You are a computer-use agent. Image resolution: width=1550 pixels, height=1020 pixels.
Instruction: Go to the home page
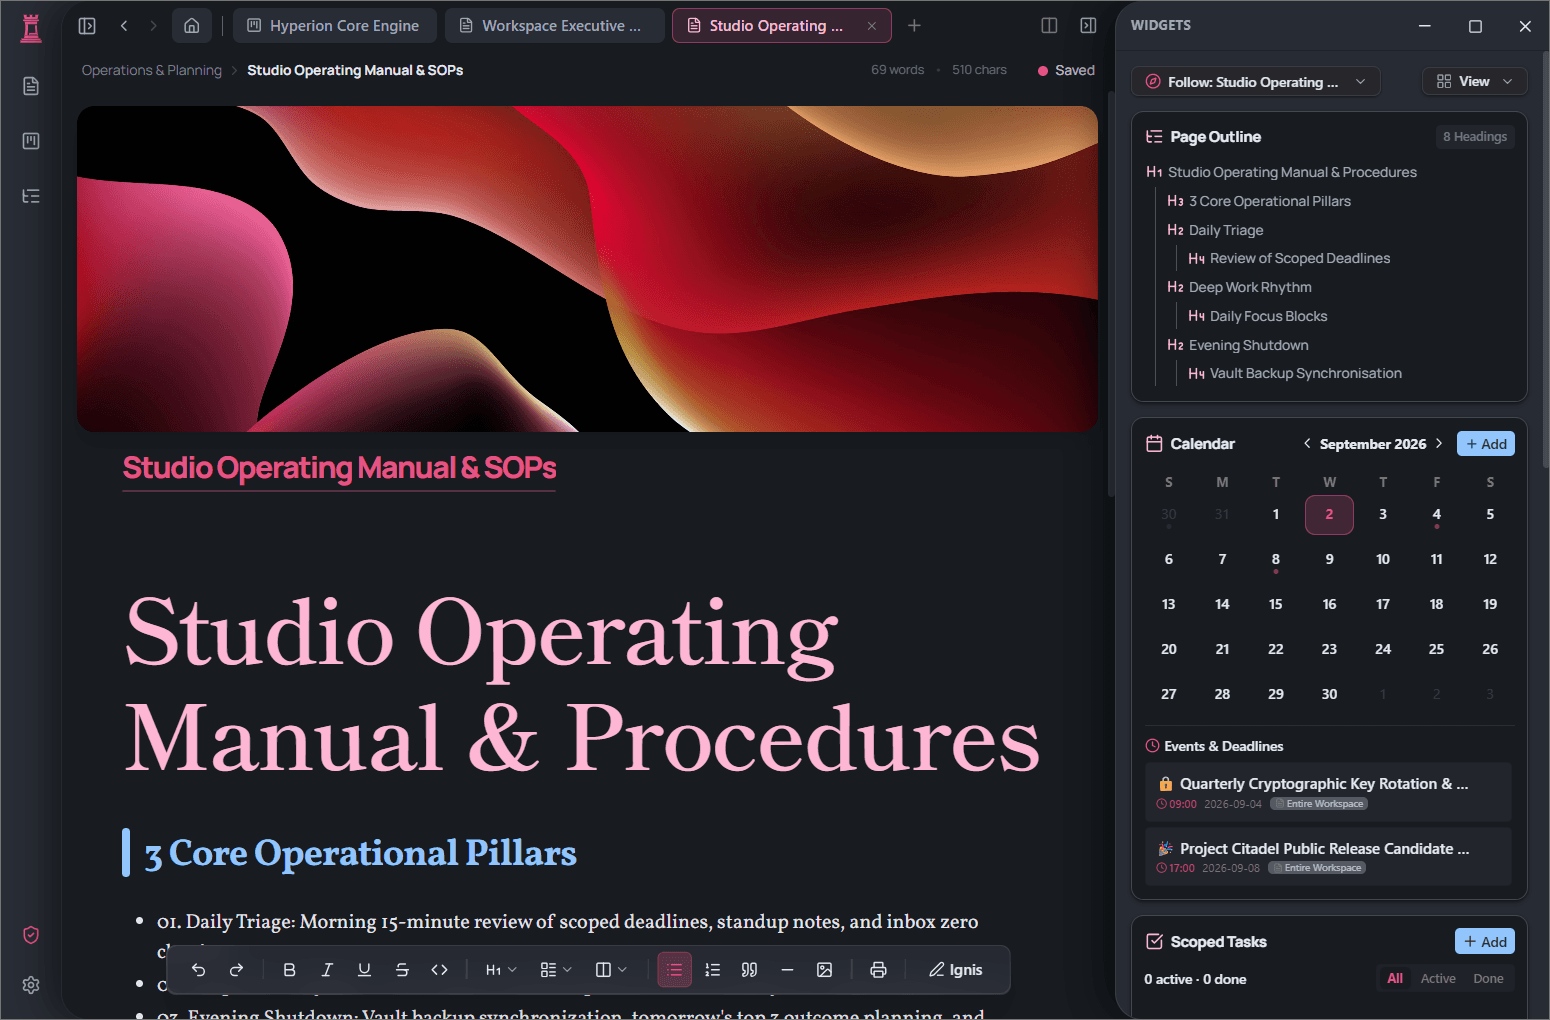tap(192, 26)
